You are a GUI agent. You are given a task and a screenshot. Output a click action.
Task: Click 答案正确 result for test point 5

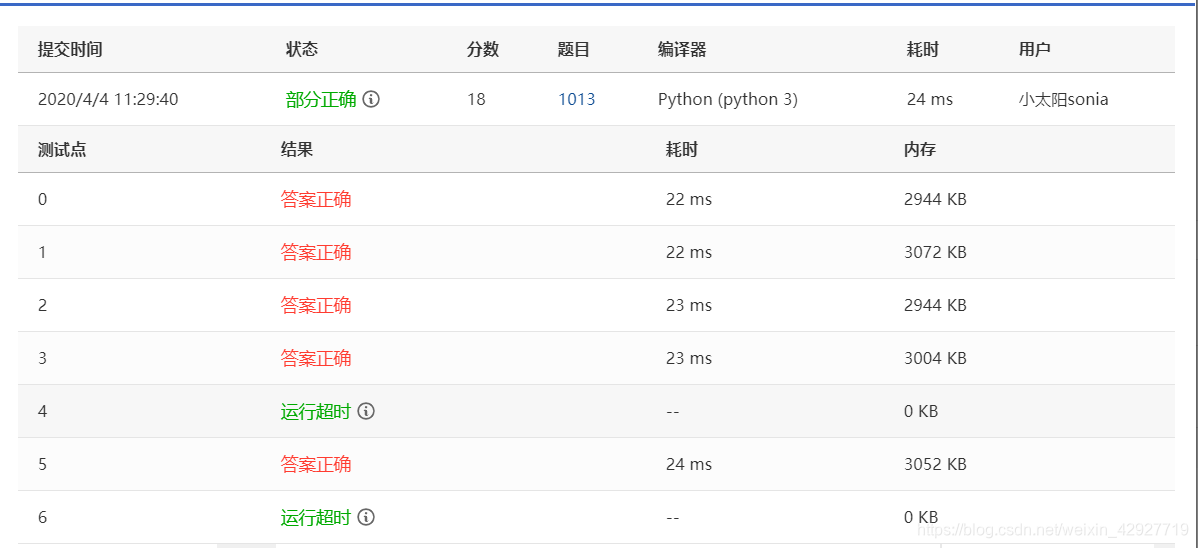coord(316,464)
